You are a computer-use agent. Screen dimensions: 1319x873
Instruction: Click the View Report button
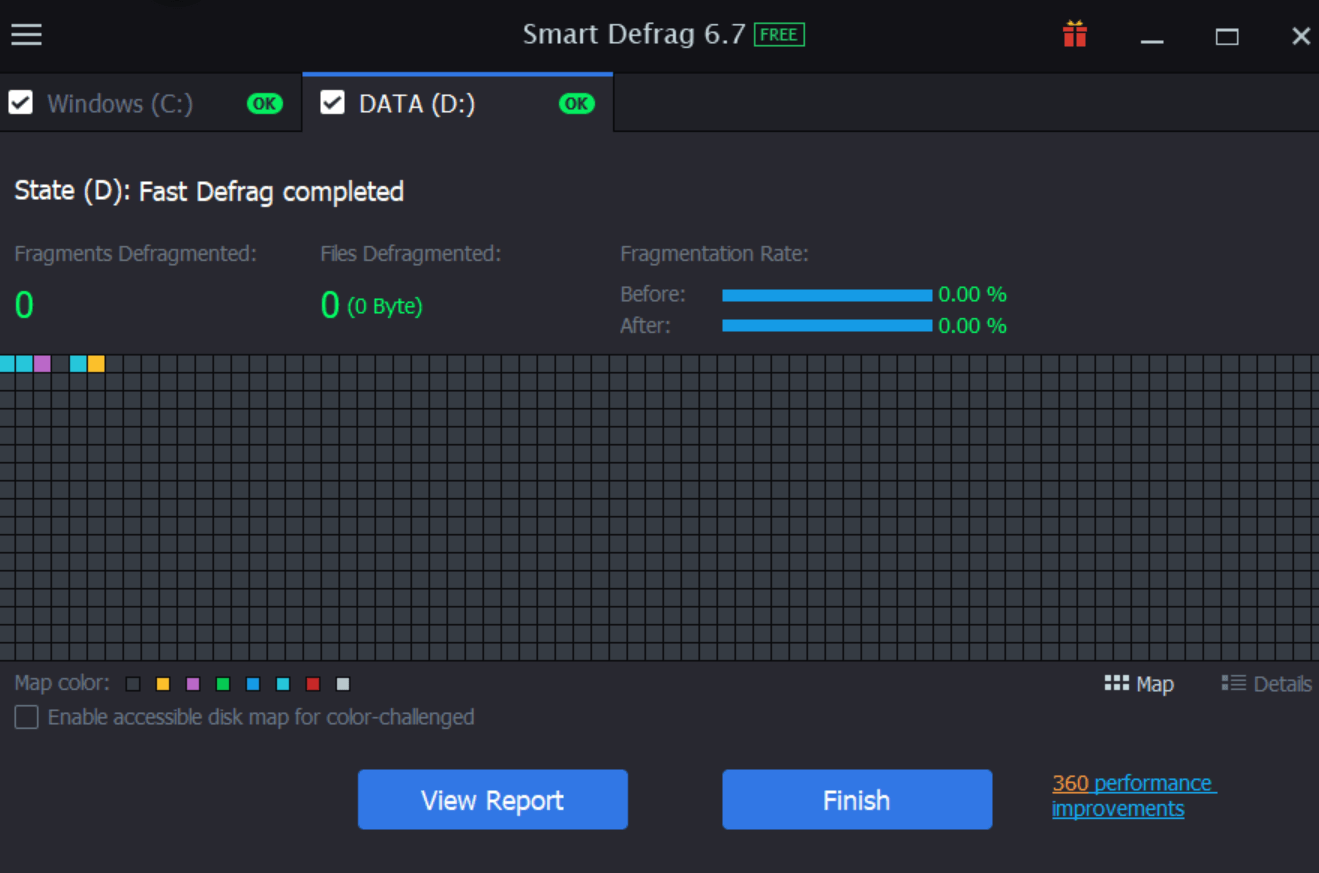[492, 799]
